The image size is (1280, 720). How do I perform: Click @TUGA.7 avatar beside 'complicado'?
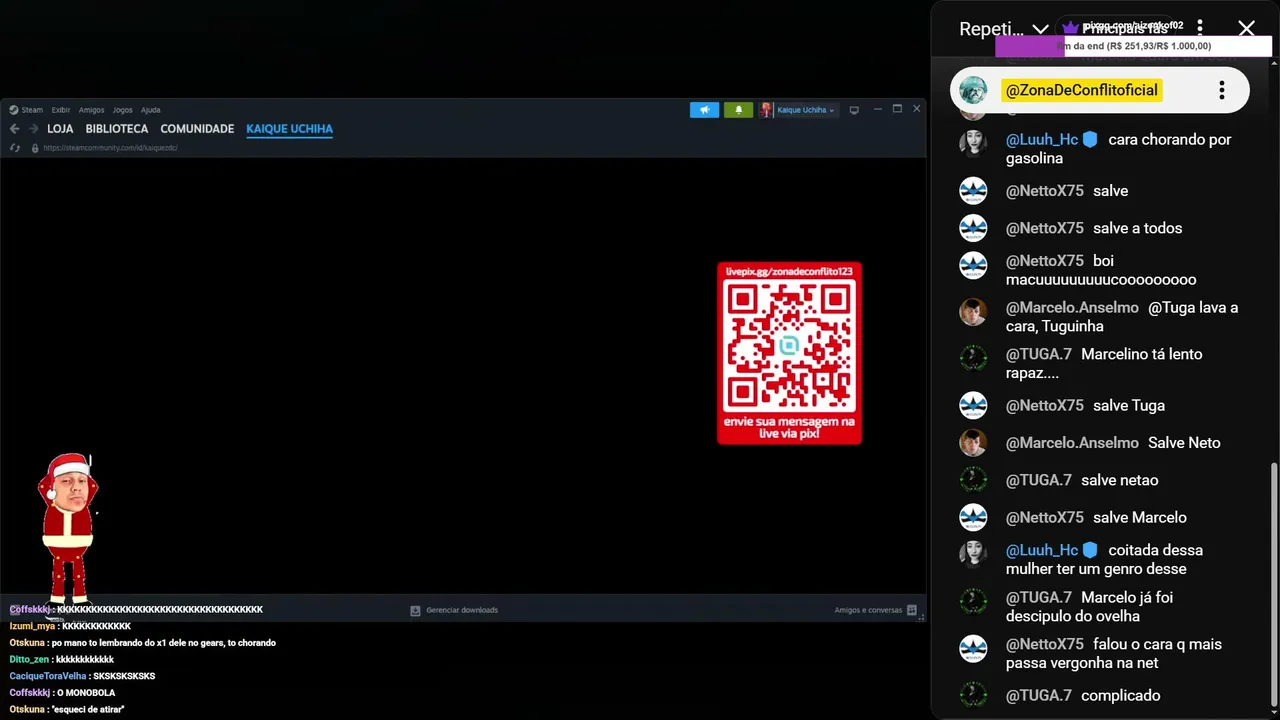973,695
